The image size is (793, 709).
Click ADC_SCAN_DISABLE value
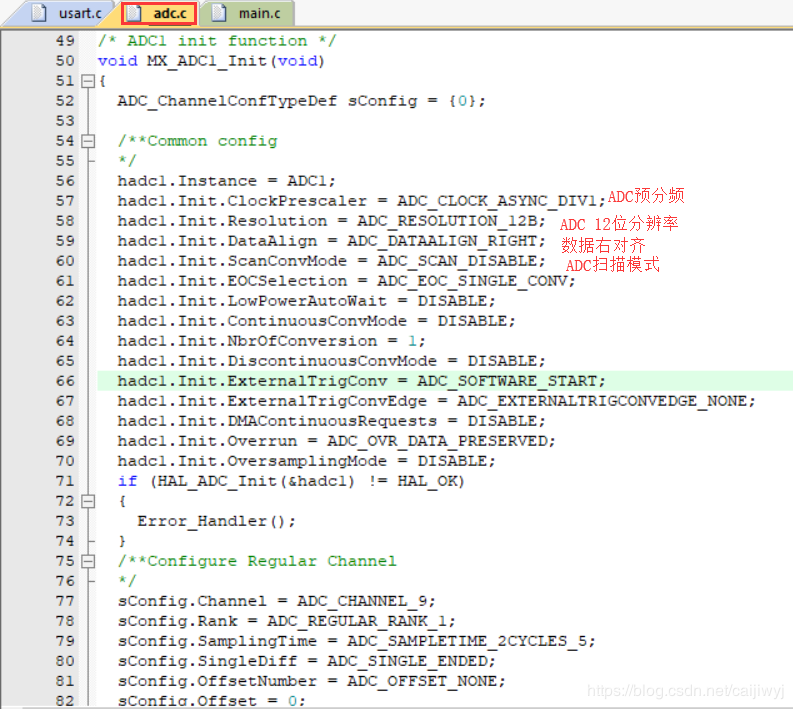coord(457,261)
